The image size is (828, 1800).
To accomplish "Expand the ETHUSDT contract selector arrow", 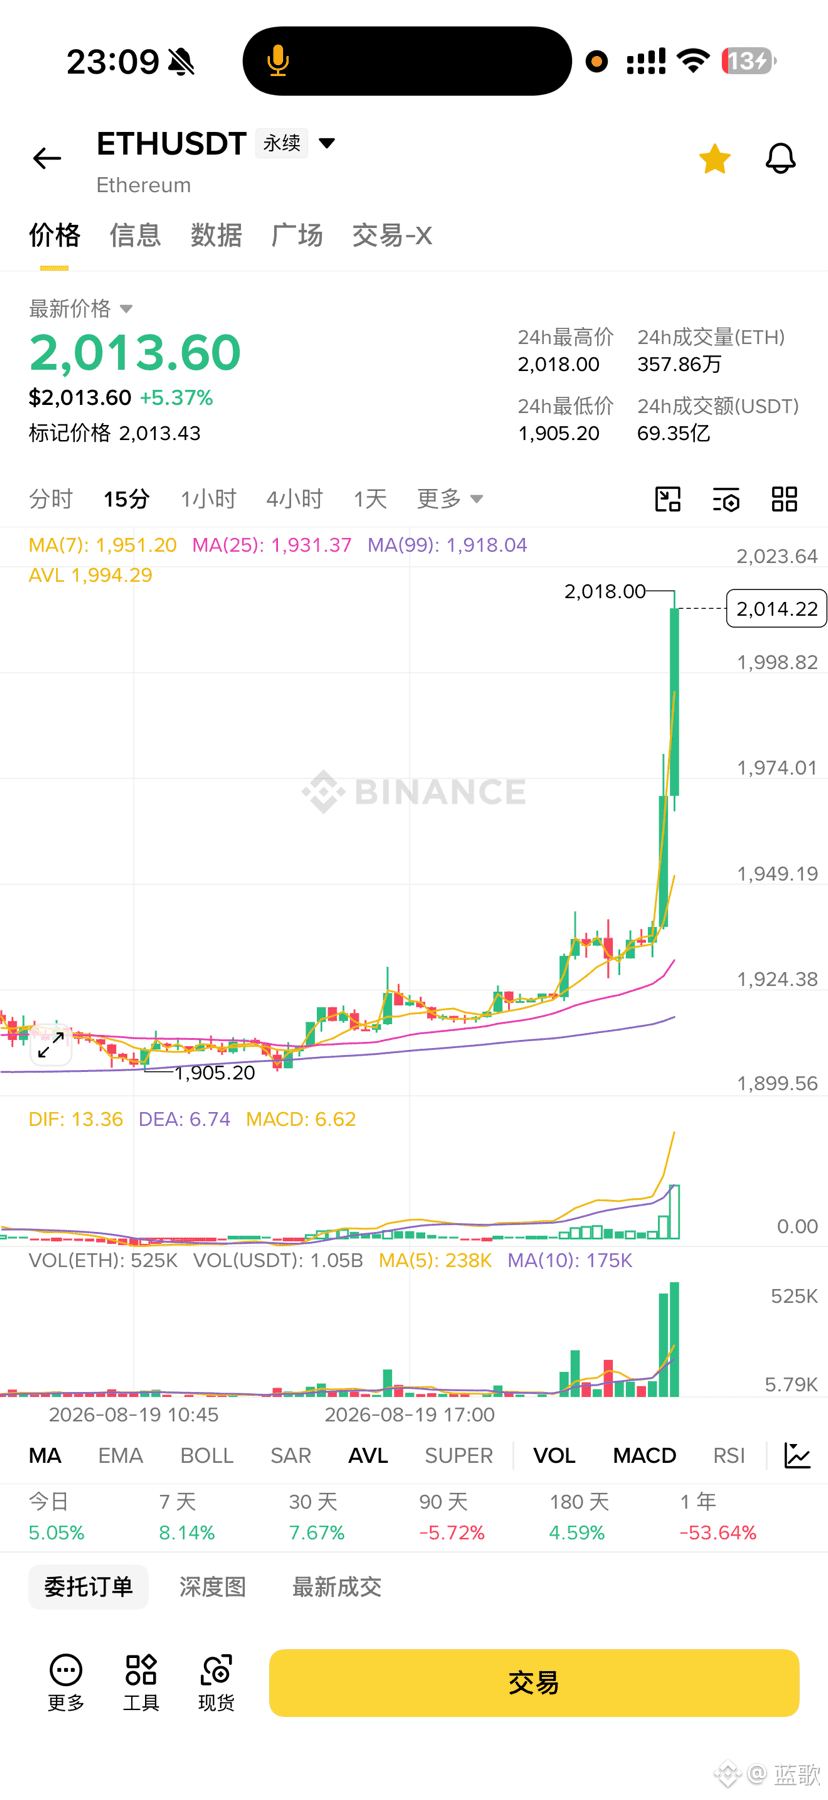I will pyautogui.click(x=327, y=143).
